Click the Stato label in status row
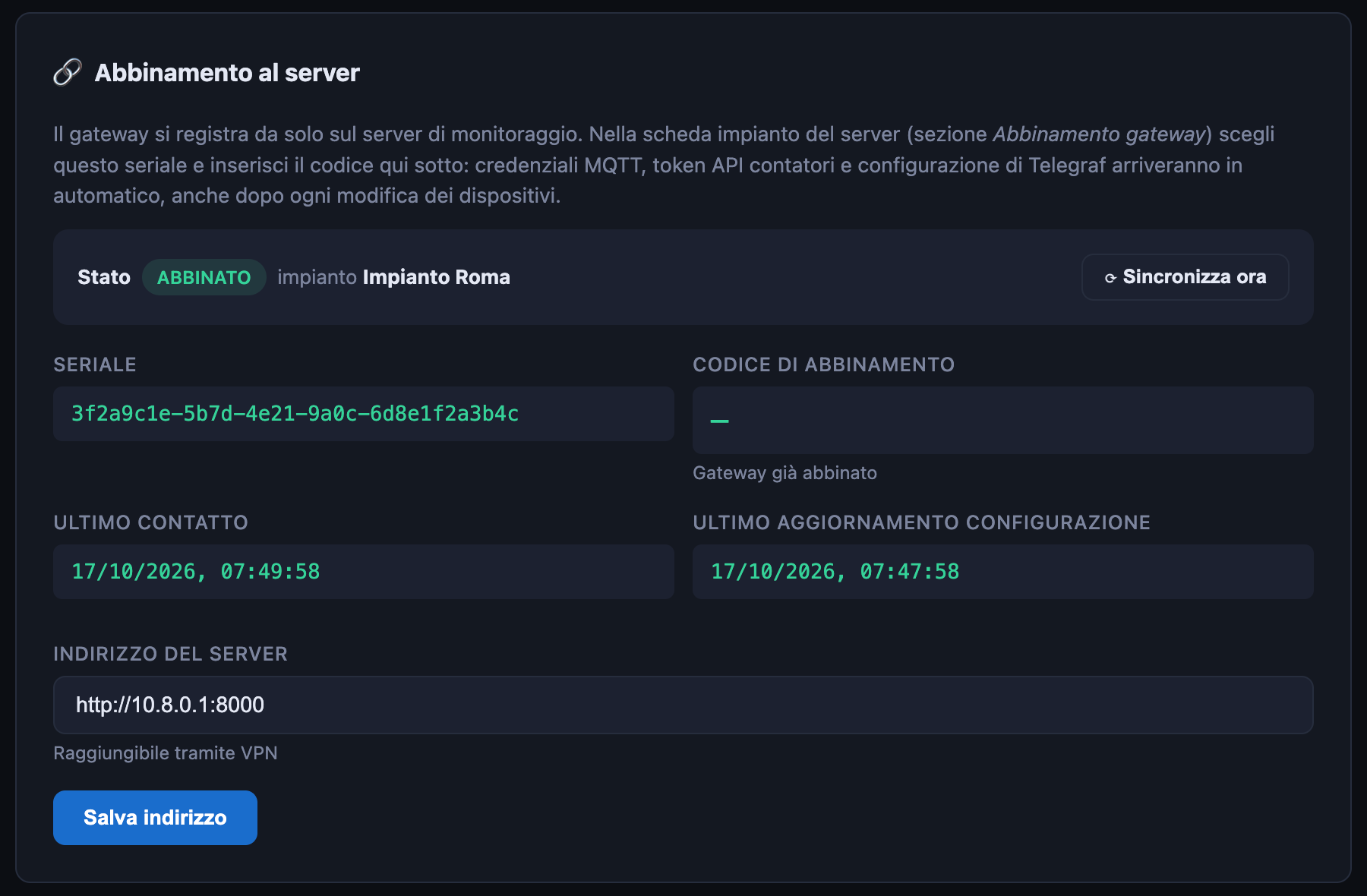This screenshot has height=896, width=1367. [104, 277]
